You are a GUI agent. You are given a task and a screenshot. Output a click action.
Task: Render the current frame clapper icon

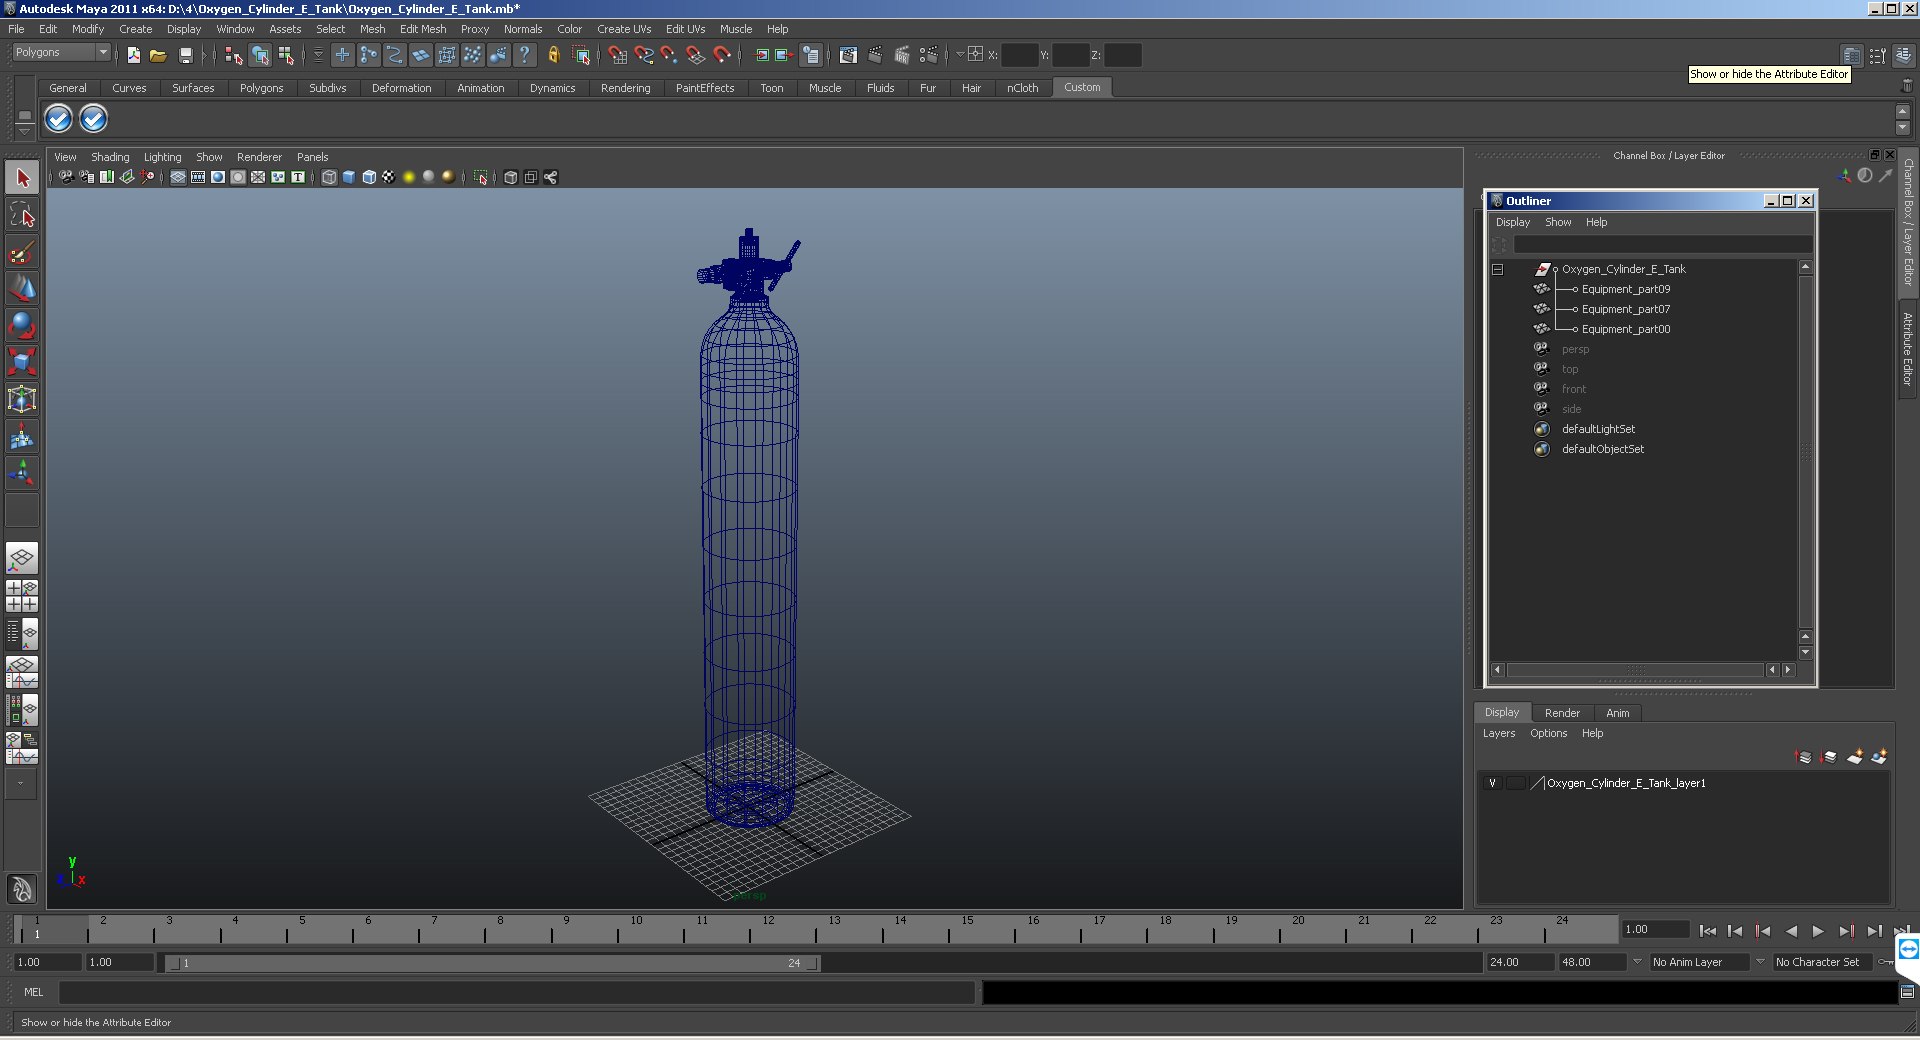point(875,55)
